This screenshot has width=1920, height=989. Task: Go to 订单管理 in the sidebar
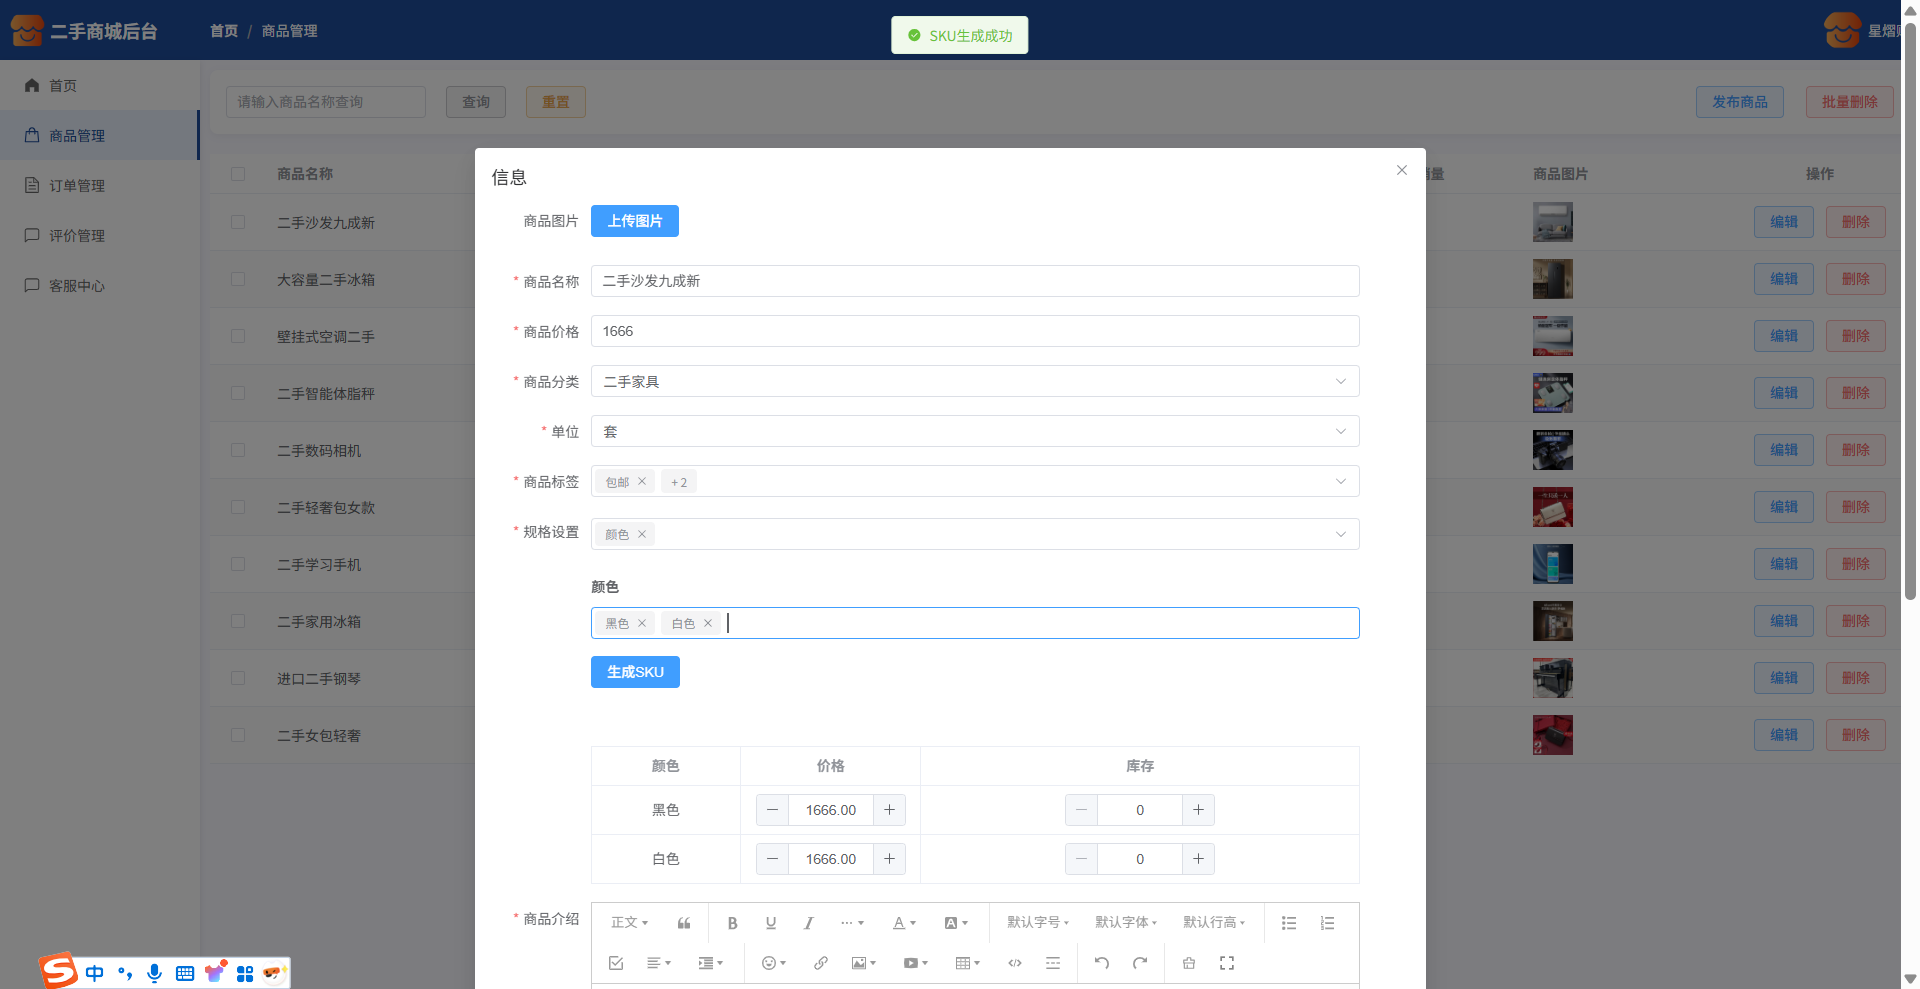[77, 185]
